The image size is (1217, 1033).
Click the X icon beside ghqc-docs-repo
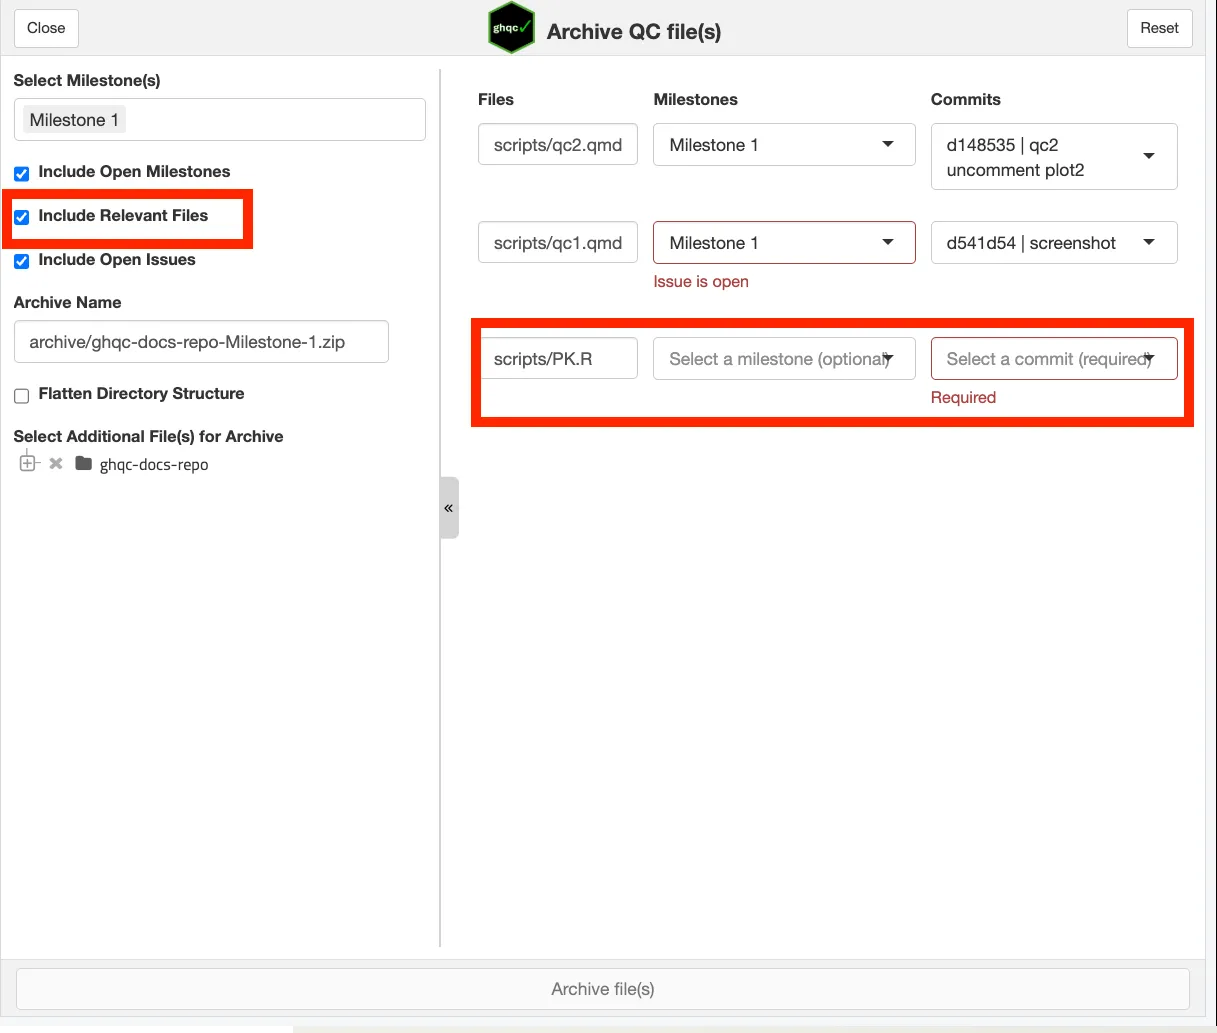(x=56, y=463)
